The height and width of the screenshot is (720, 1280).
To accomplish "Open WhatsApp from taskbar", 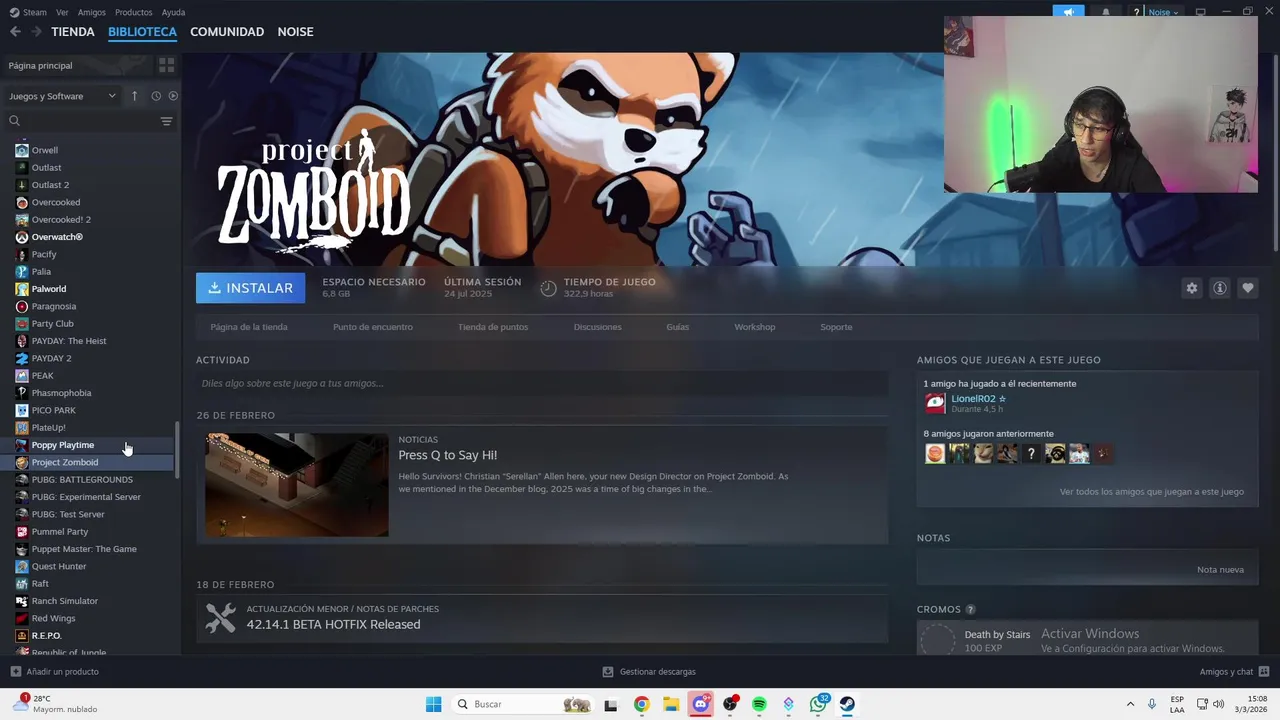I will click(819, 704).
